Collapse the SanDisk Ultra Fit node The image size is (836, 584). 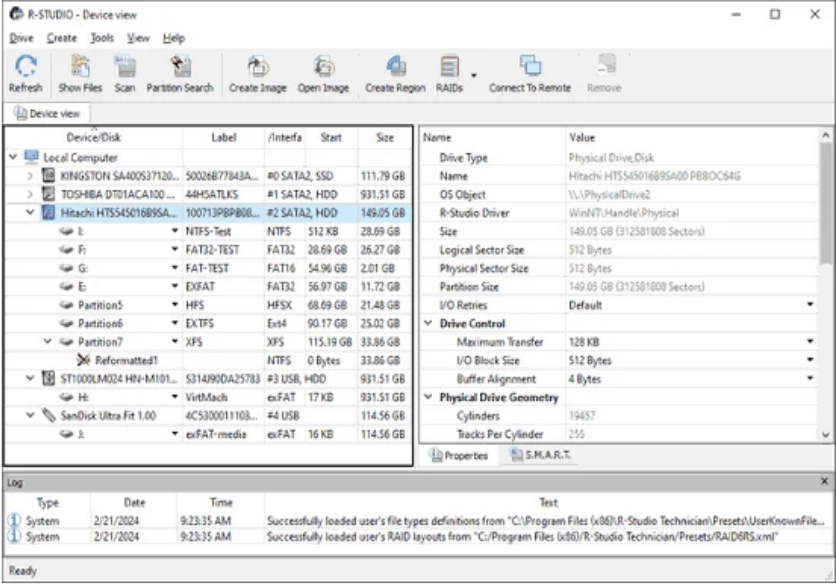[x=30, y=415]
